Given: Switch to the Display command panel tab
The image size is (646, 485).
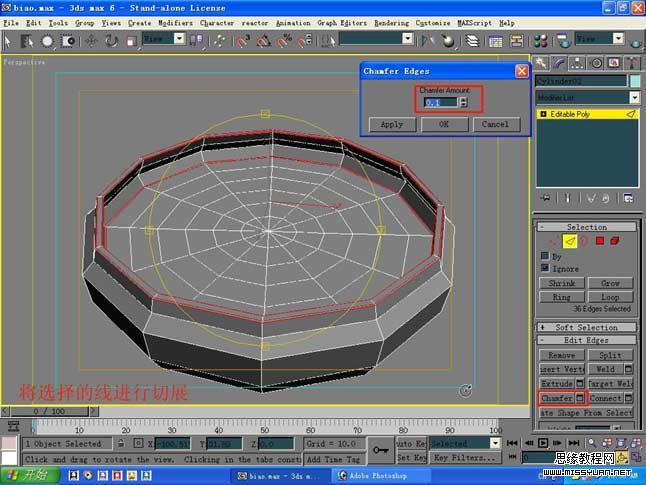Looking at the screenshot, I should coord(614,63).
